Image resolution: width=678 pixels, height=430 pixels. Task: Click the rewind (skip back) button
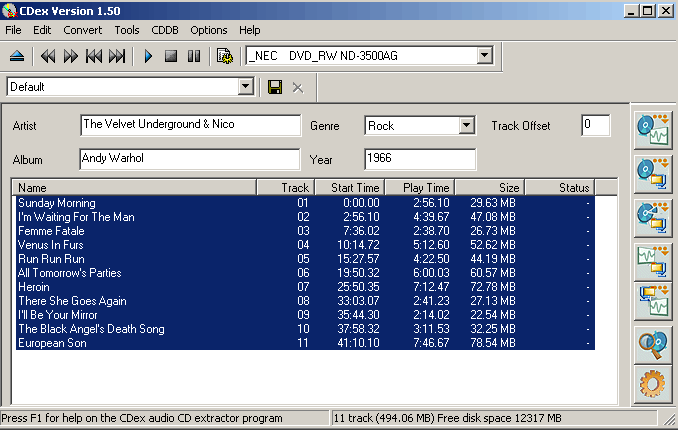point(48,56)
